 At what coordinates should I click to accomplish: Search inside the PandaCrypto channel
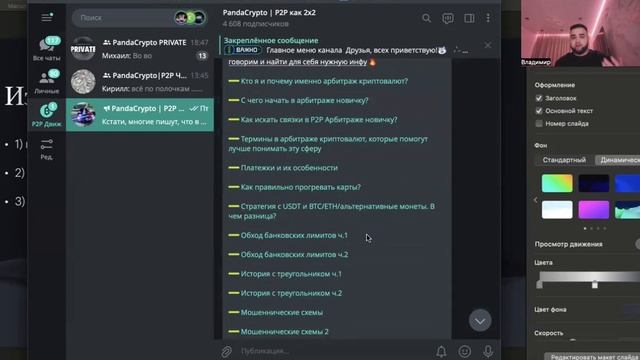tap(426, 18)
